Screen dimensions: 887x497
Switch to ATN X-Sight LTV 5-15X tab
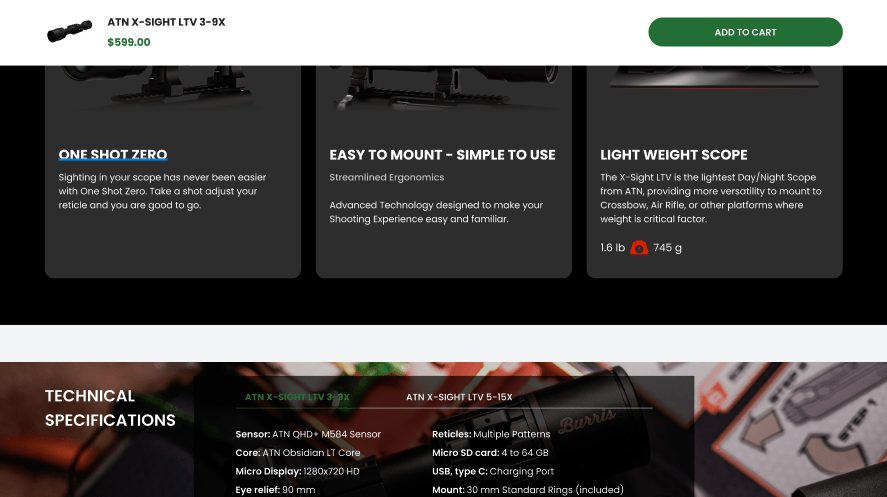coord(459,397)
